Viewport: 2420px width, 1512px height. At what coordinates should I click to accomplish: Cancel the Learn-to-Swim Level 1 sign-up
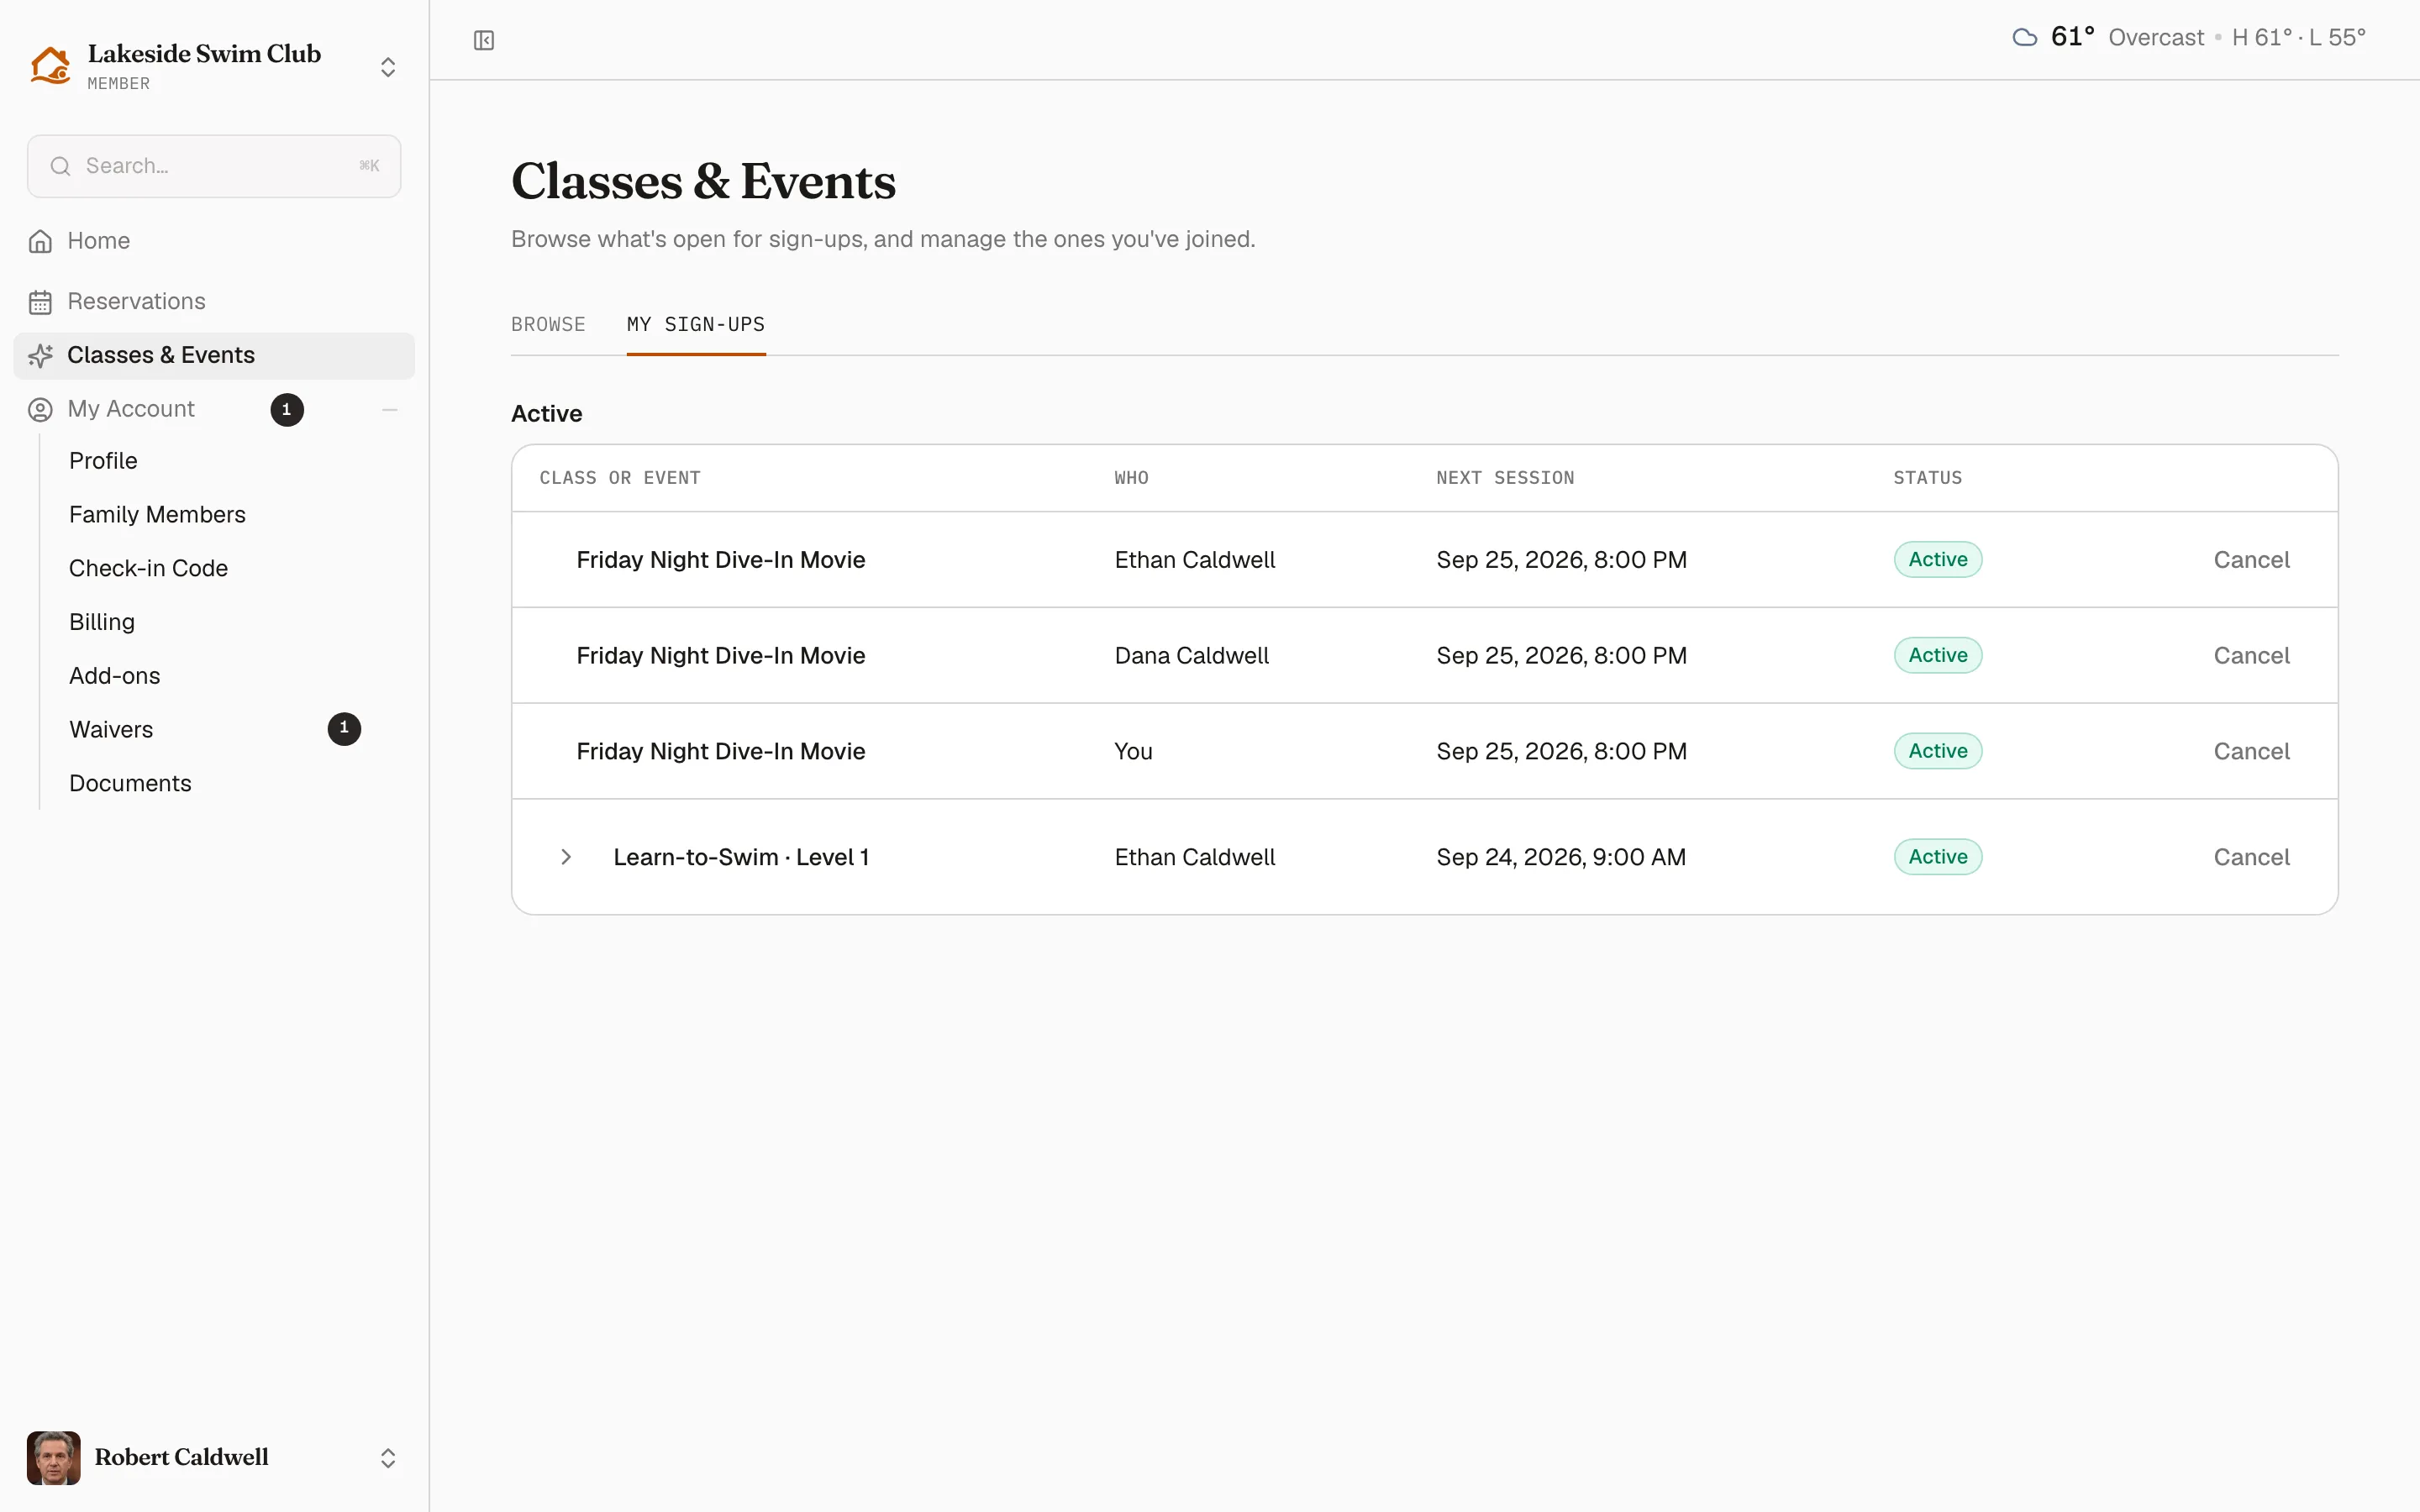[x=2251, y=858]
